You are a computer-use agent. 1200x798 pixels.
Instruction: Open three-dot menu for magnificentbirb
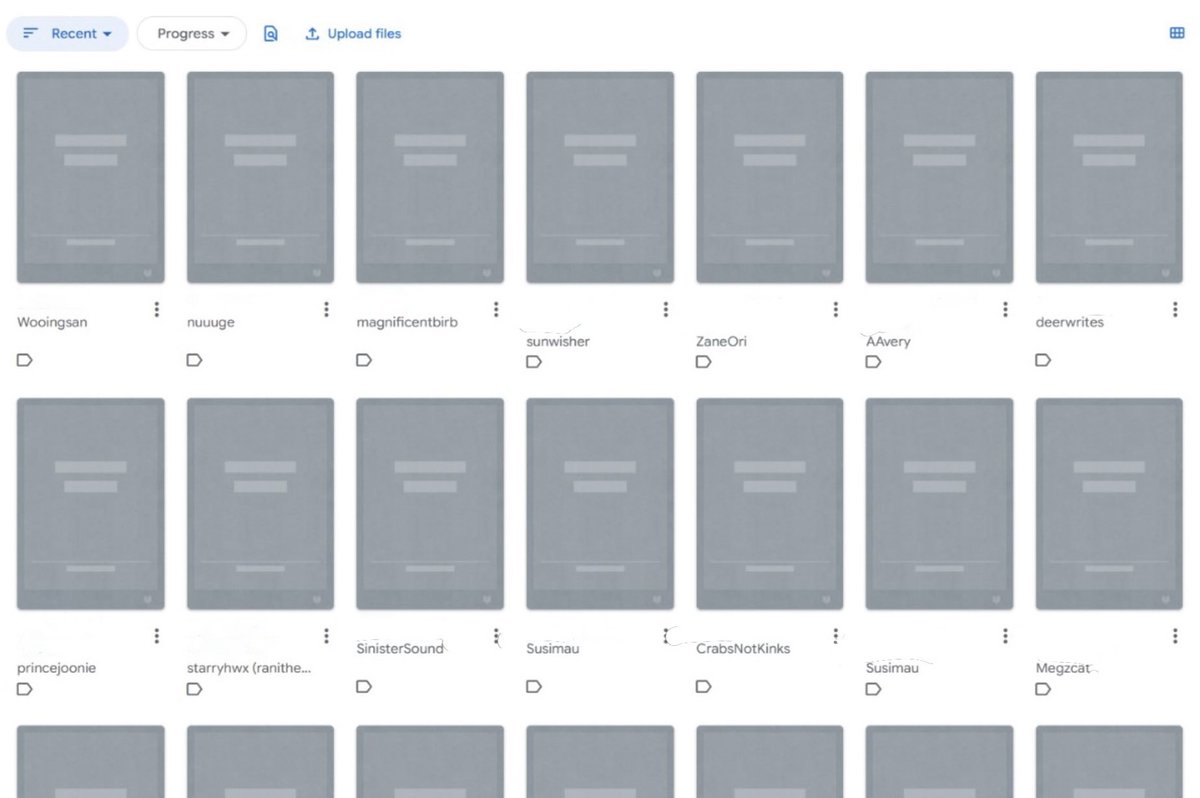click(496, 310)
